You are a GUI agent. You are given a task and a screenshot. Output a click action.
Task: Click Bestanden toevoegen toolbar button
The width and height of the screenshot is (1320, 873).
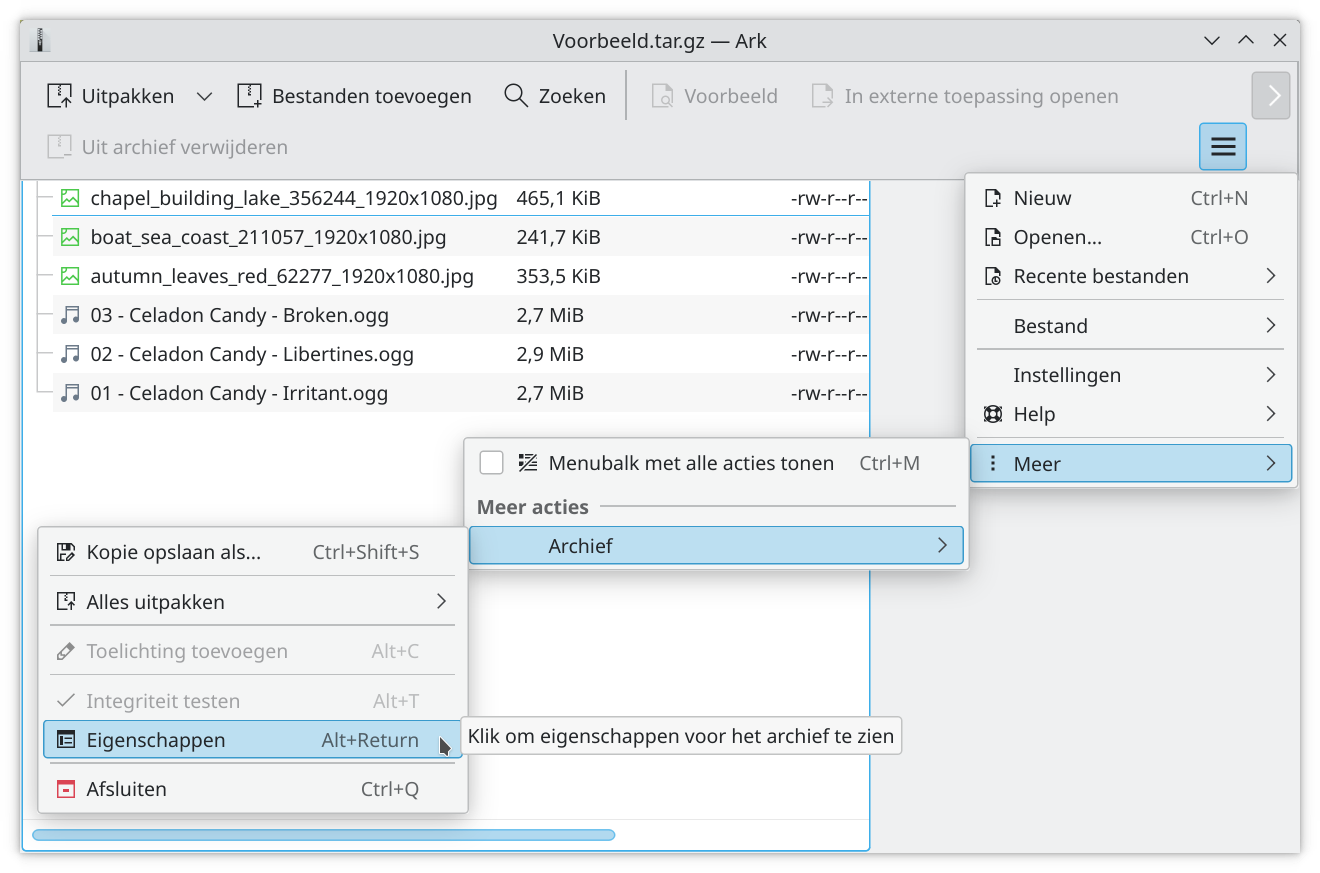coord(354,96)
